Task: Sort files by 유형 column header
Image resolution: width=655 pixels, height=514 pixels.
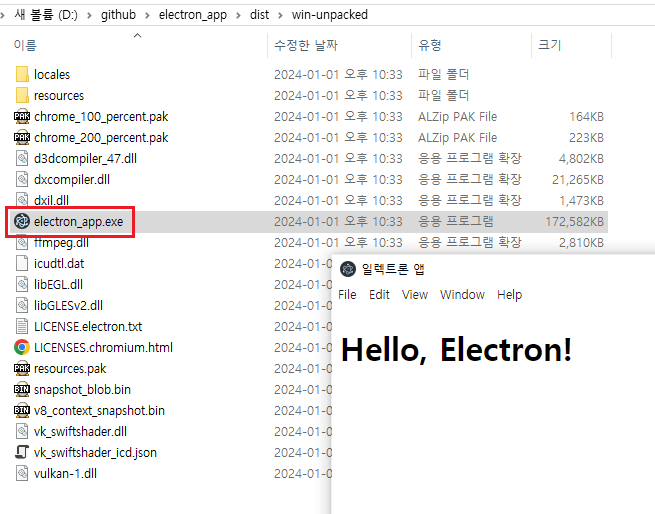Action: [429, 45]
